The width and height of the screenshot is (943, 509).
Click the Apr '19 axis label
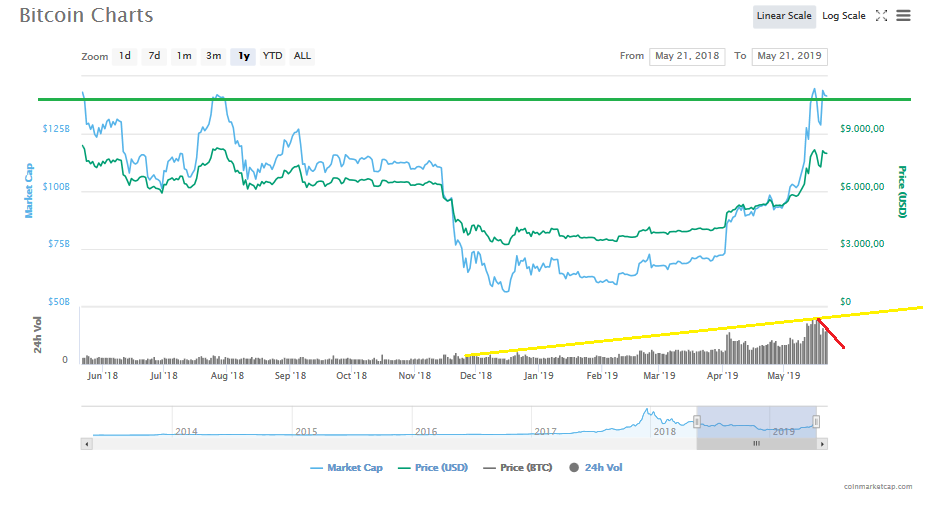(x=722, y=375)
